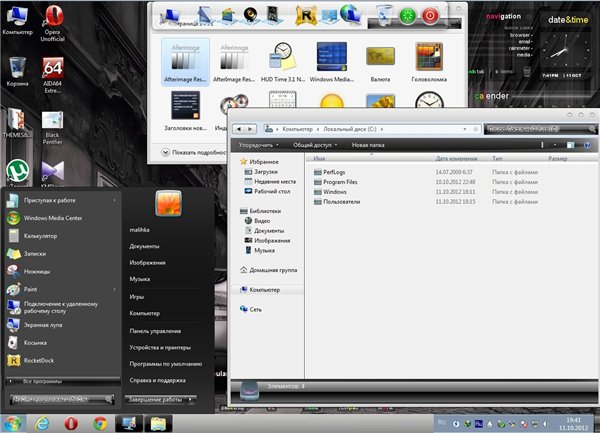600x433 pixels.
Task: Select the Program Files folder
Action: pos(340,181)
